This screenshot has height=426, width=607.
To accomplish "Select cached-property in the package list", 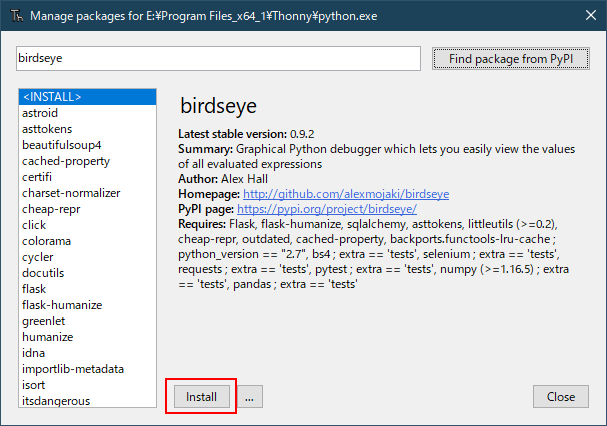I will point(87,161).
